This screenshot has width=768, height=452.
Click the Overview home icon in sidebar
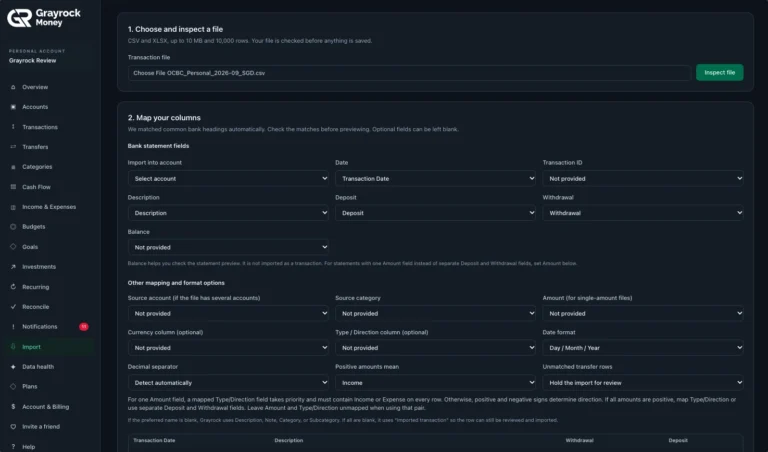13,87
